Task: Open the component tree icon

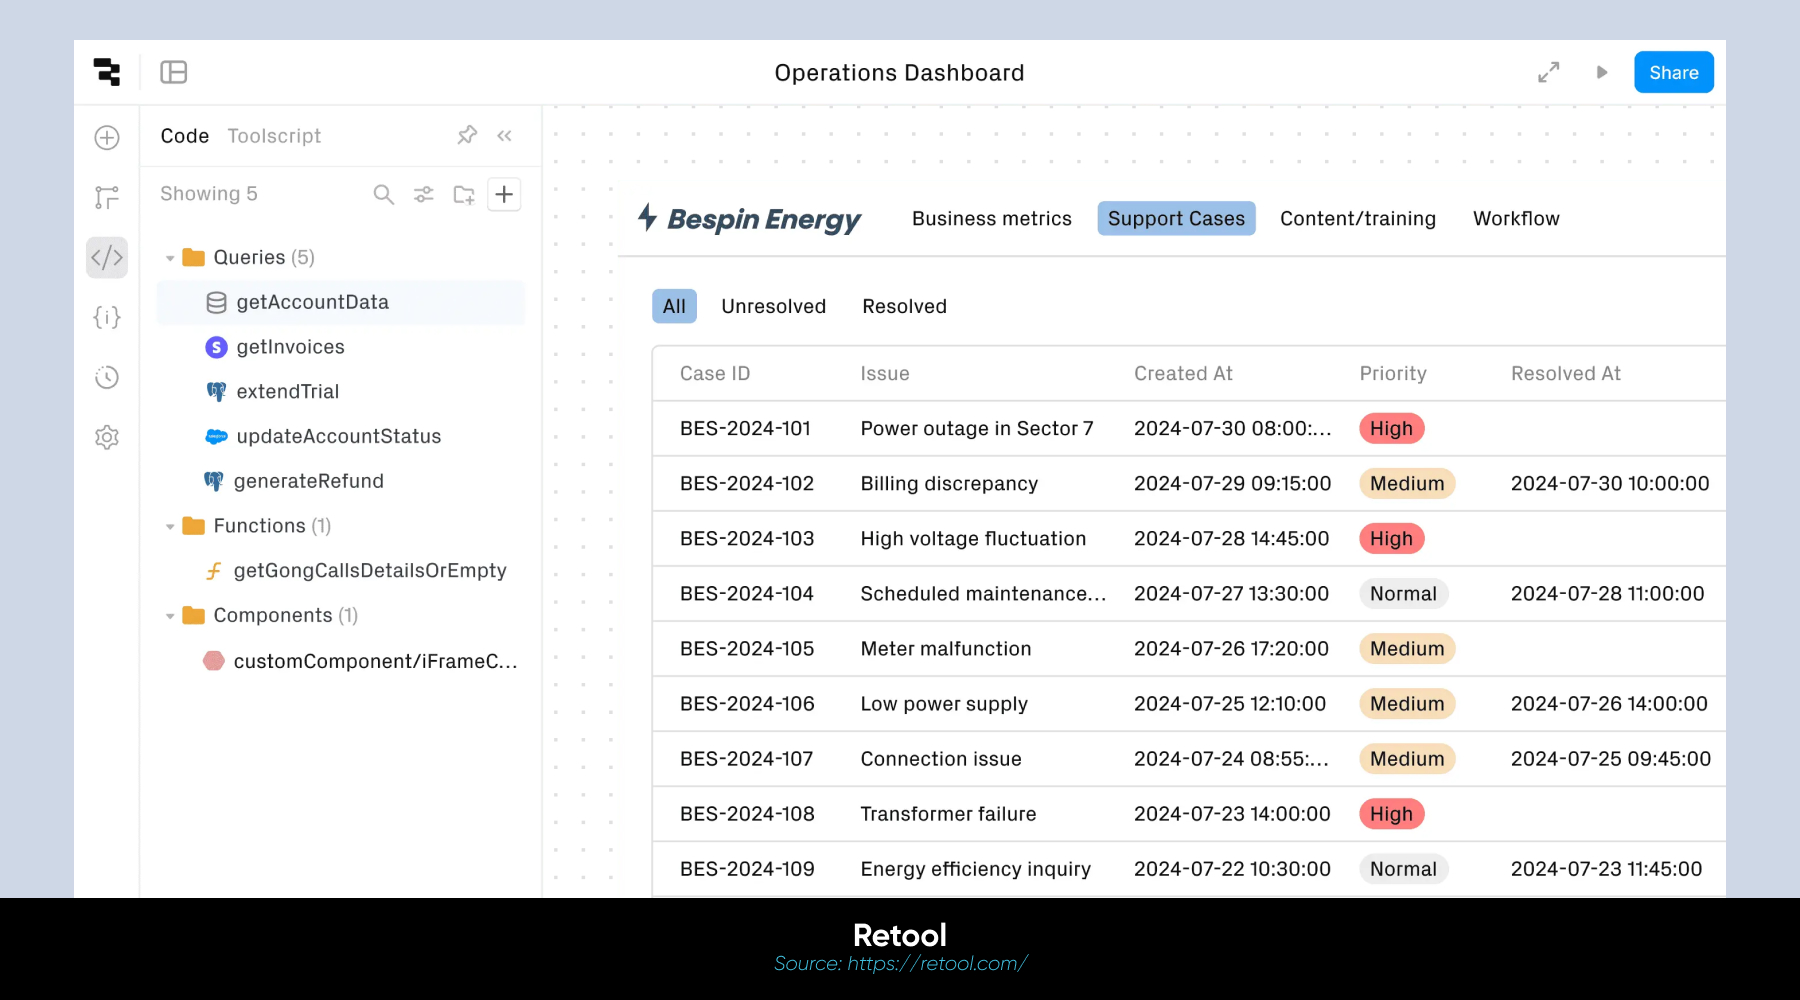Action: tap(107, 197)
